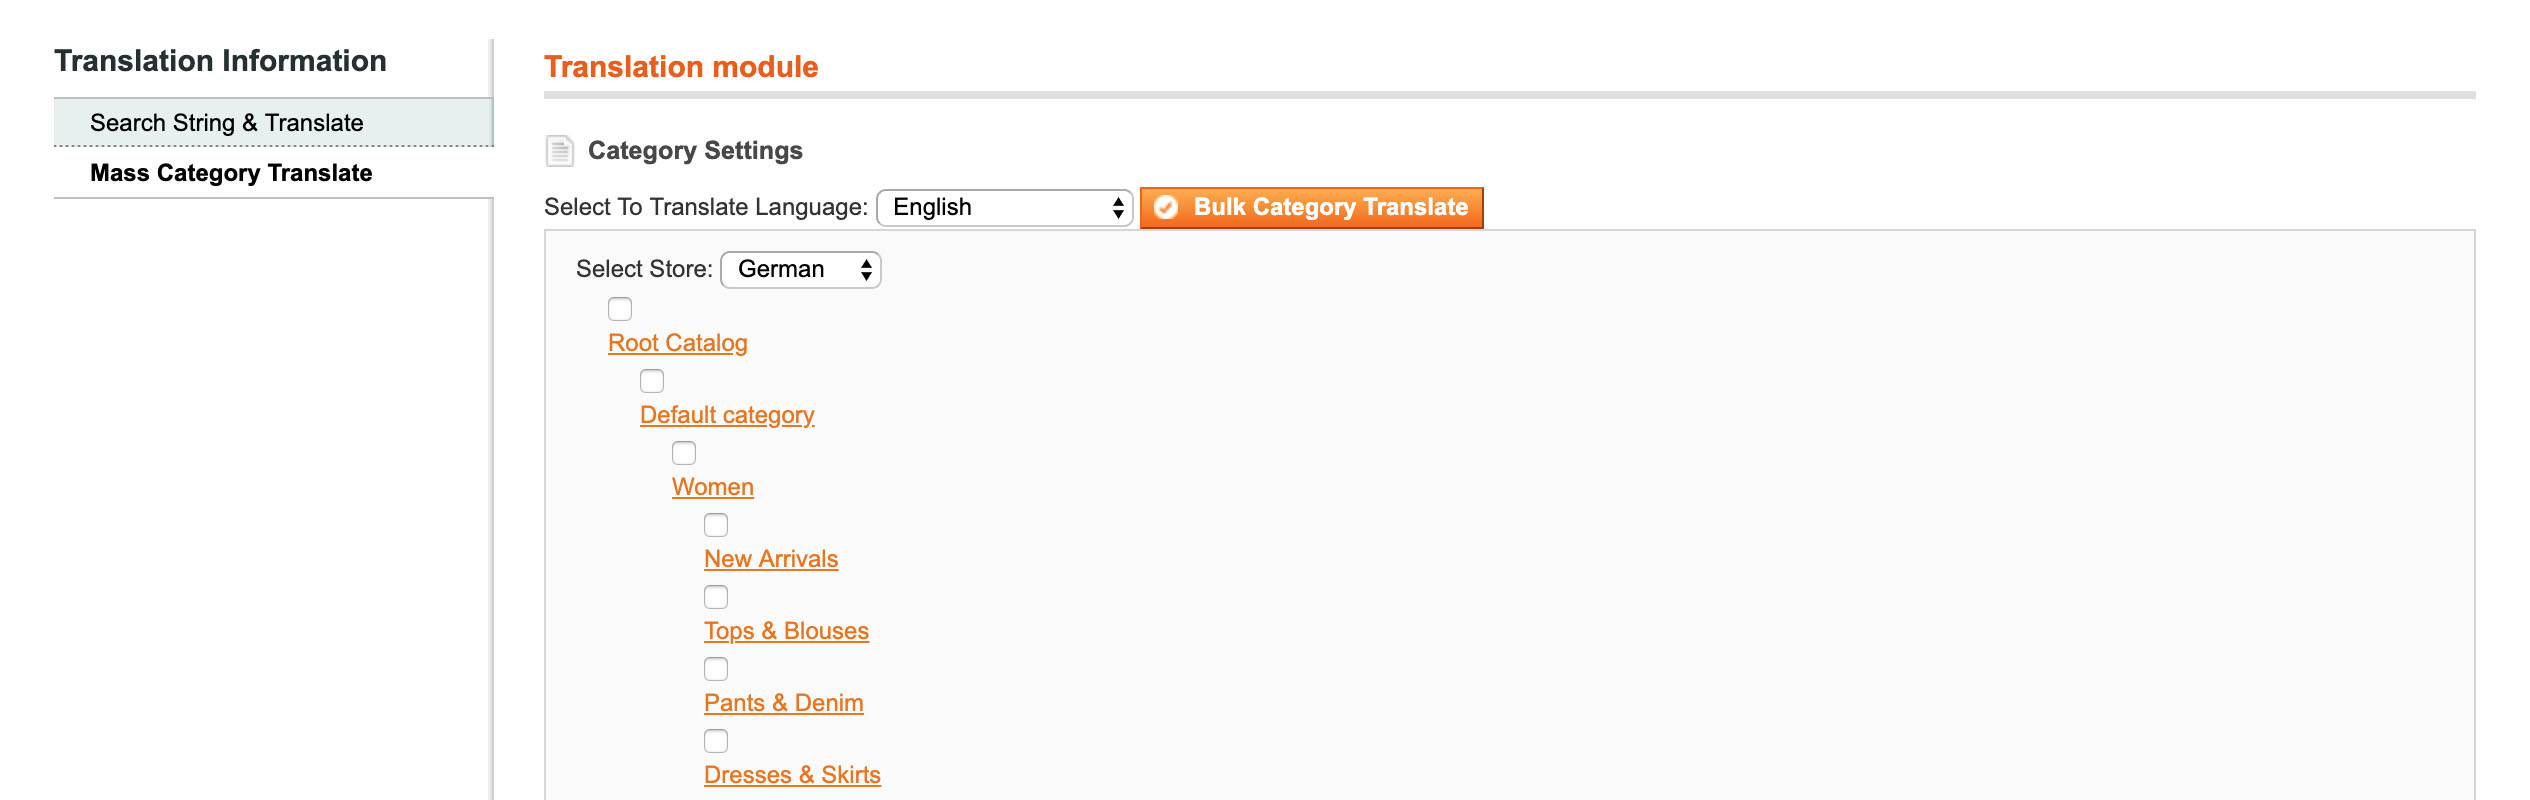The image size is (2530, 800).
Task: Select the New Arrivals checkbox
Action: (x=716, y=525)
